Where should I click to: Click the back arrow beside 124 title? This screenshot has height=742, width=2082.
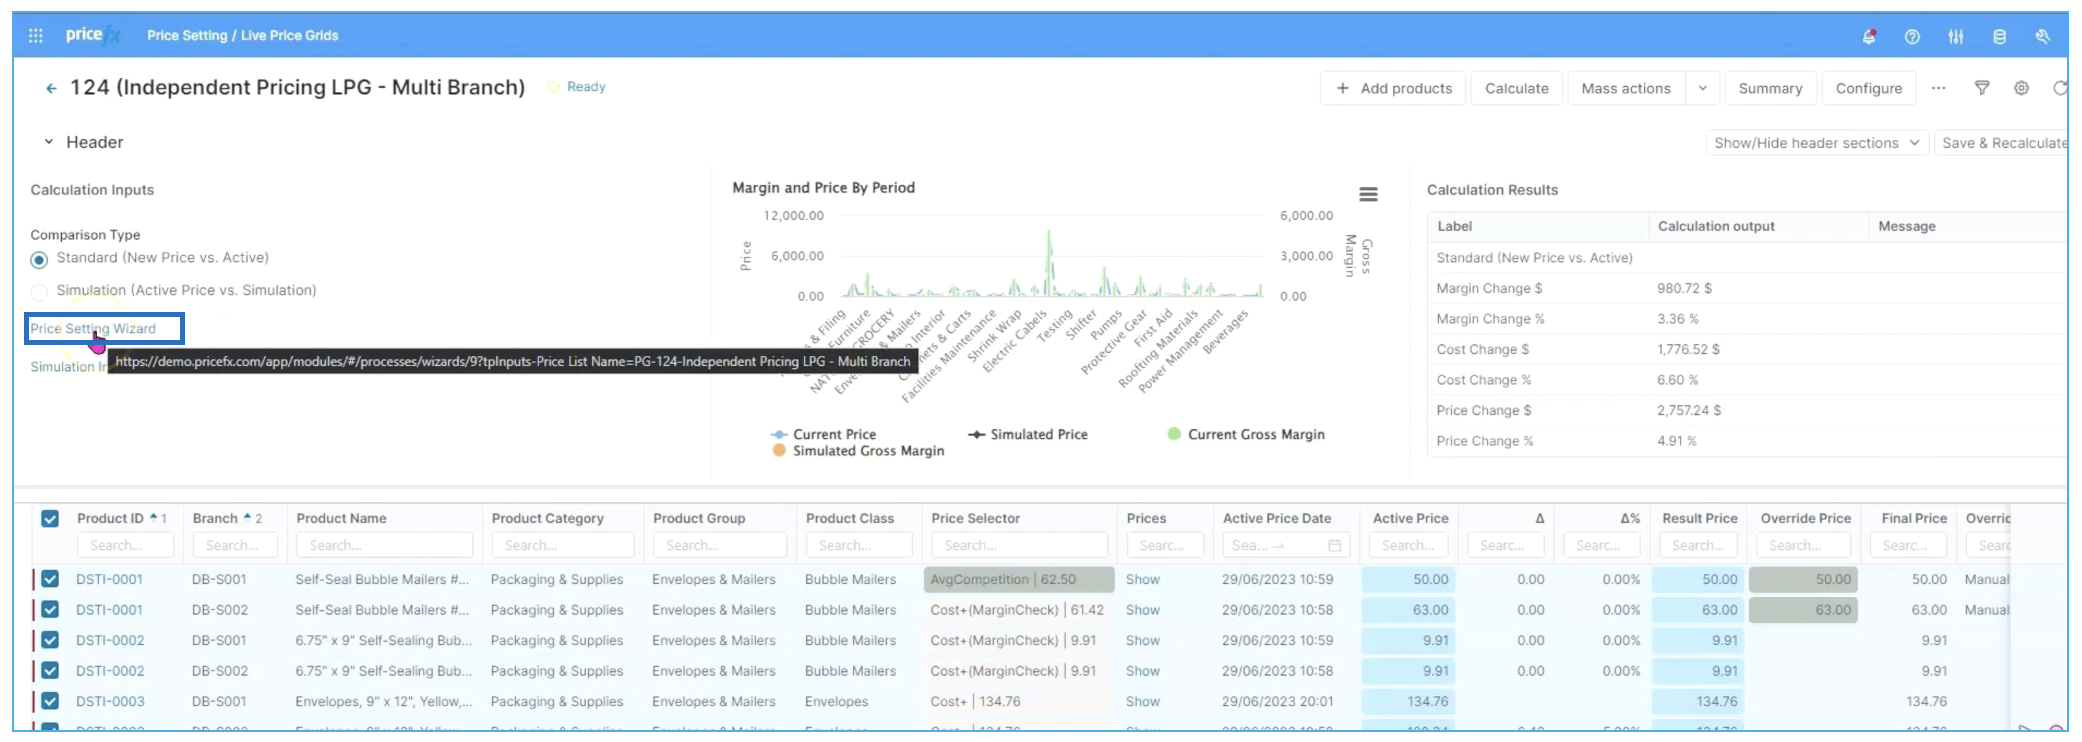[51, 88]
